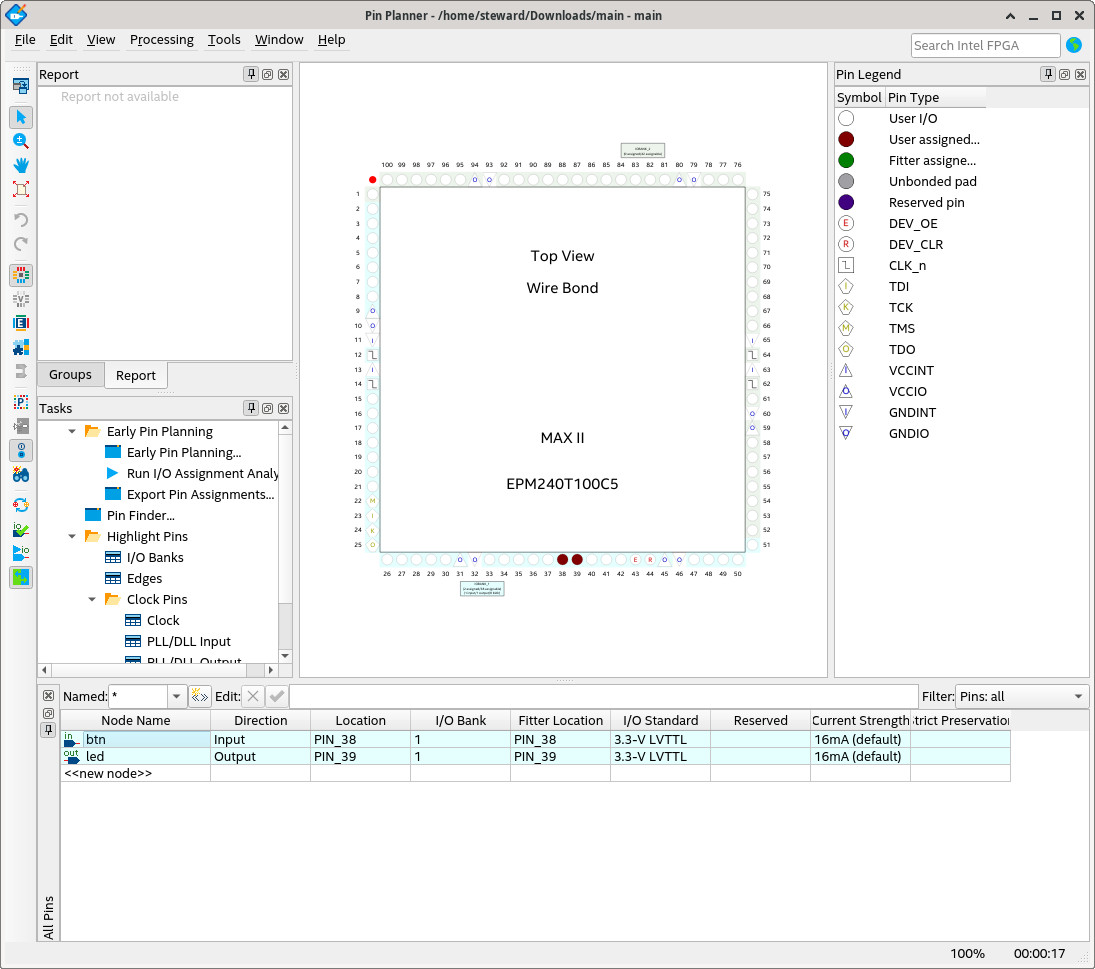Float the Pin Legend panel
Viewport: 1095px width, 969px height.
pyautogui.click(x=1064, y=74)
